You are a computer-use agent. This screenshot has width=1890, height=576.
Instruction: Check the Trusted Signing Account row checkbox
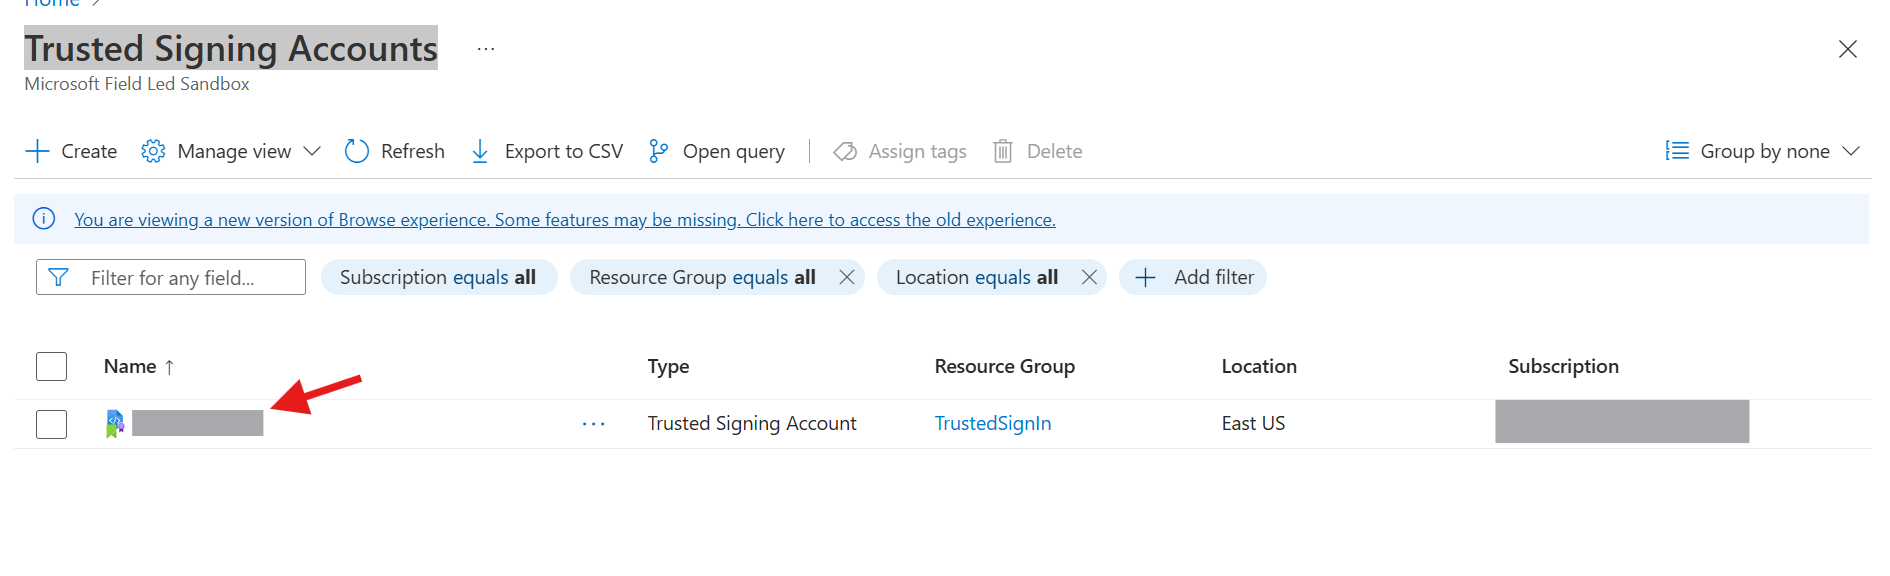[x=51, y=424]
